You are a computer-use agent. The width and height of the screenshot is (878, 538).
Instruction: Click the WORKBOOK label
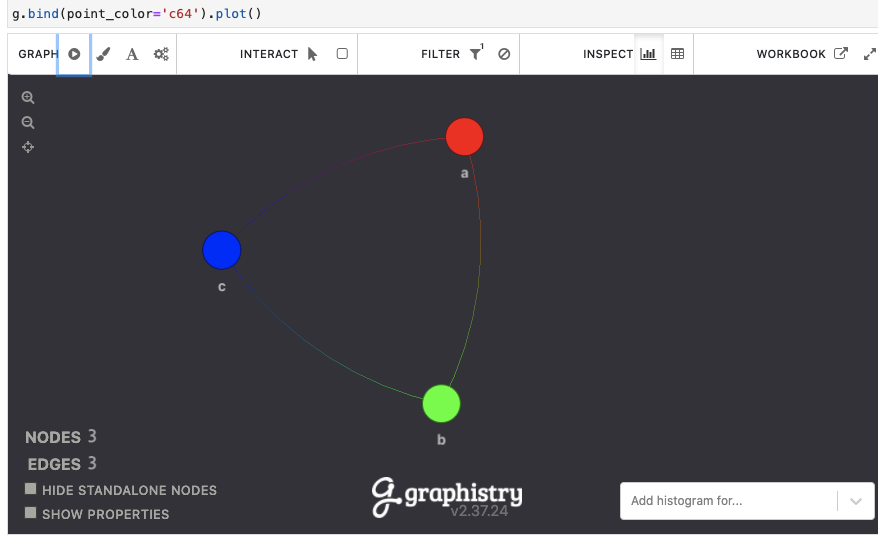click(x=791, y=54)
